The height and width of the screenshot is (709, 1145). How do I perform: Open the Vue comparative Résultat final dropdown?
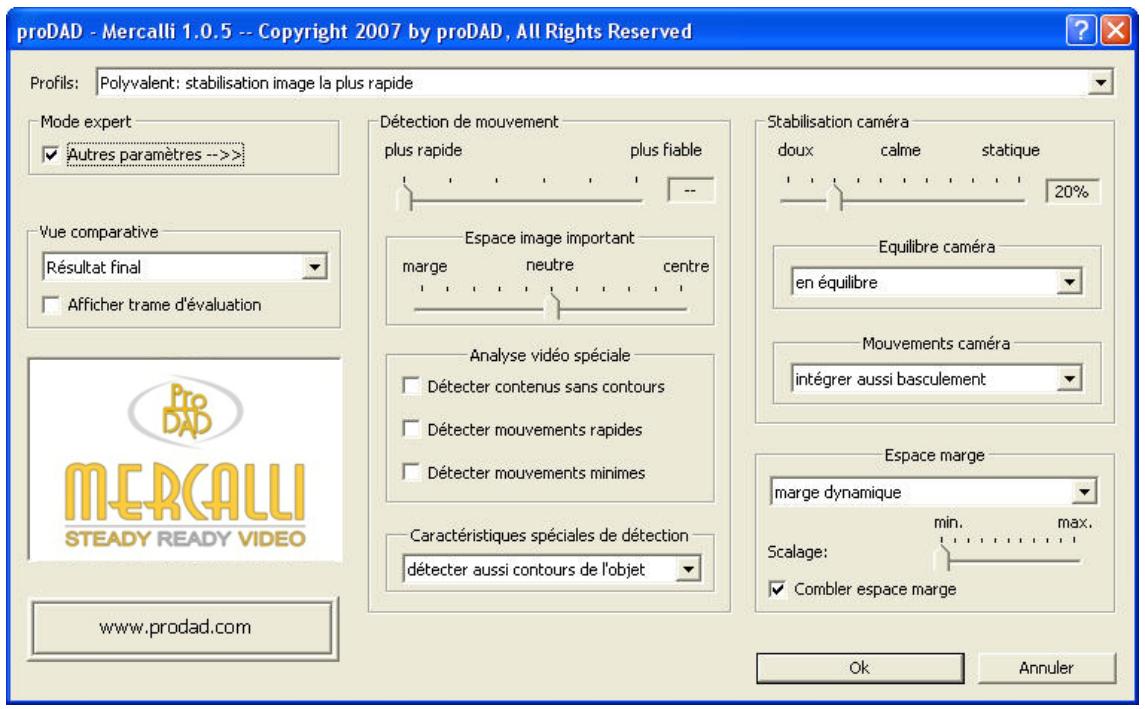[x=314, y=267]
